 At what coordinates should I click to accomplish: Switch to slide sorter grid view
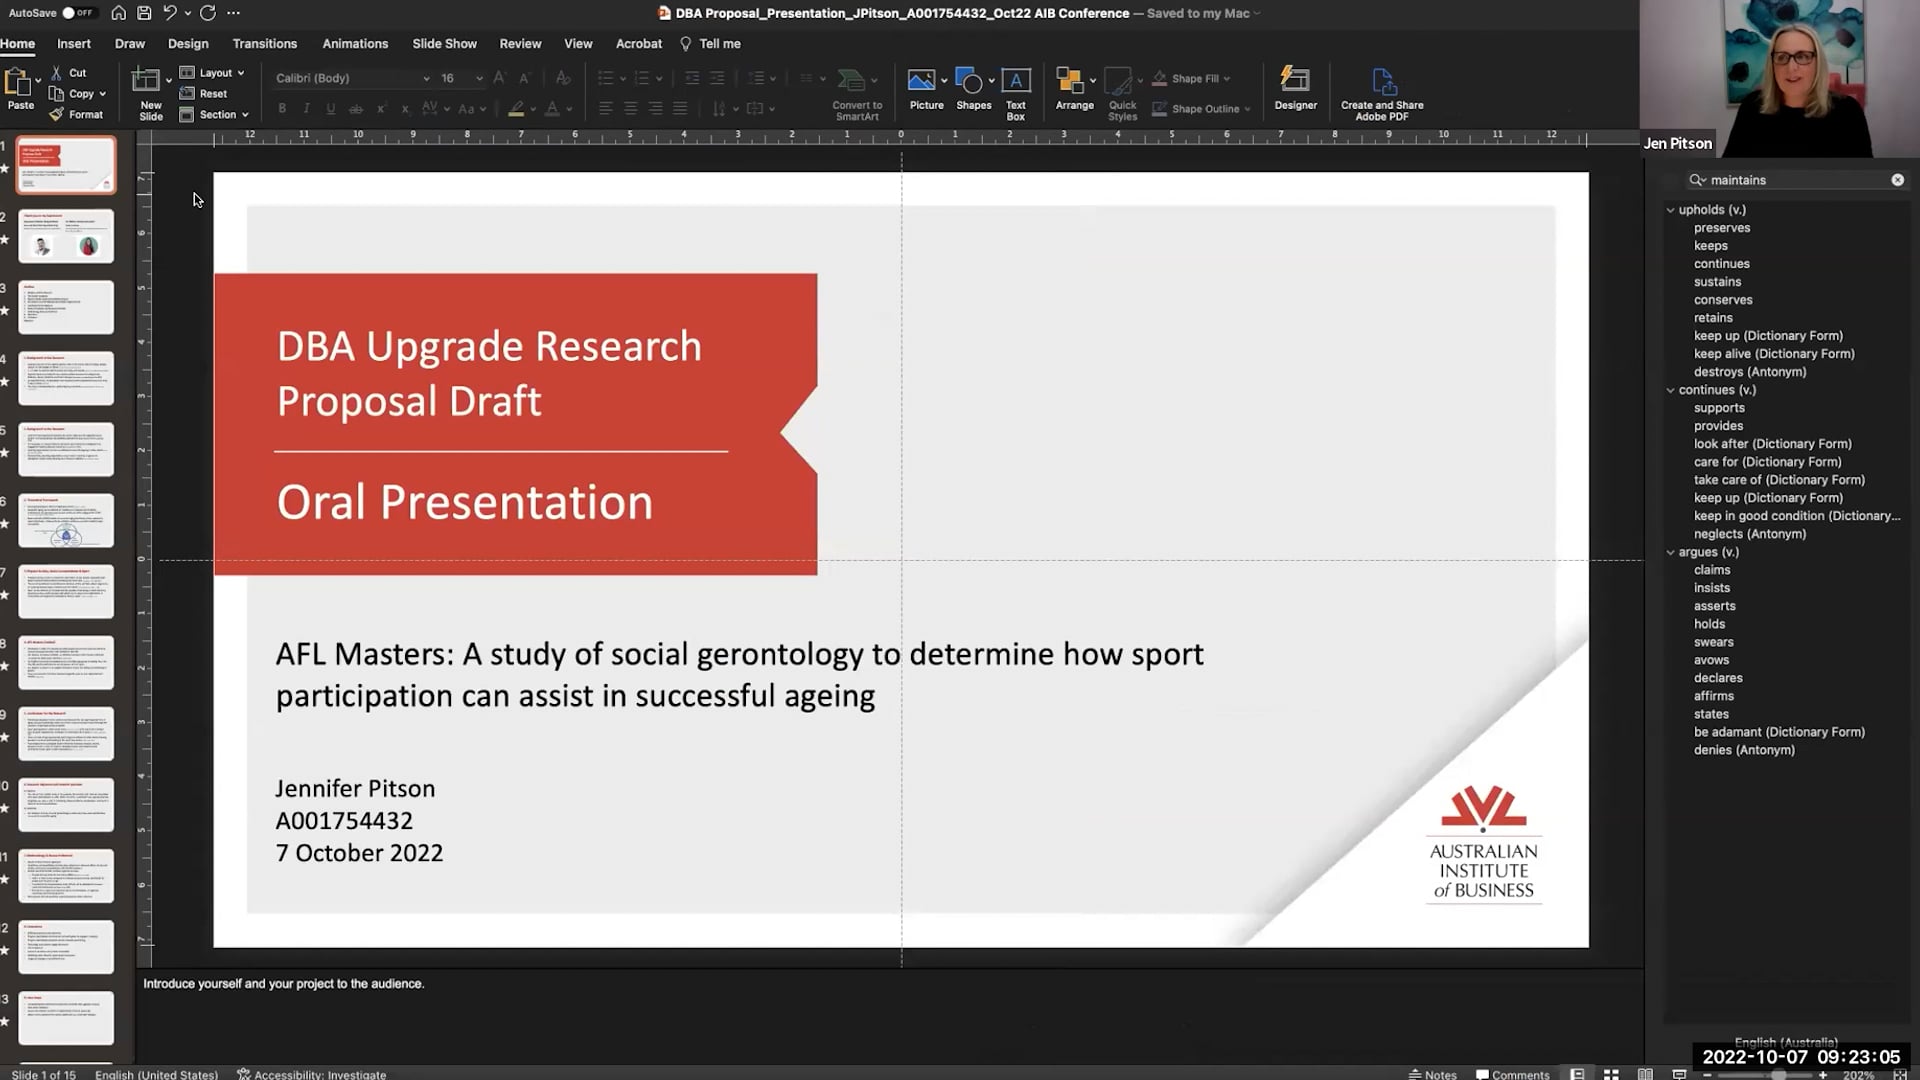point(1611,1074)
